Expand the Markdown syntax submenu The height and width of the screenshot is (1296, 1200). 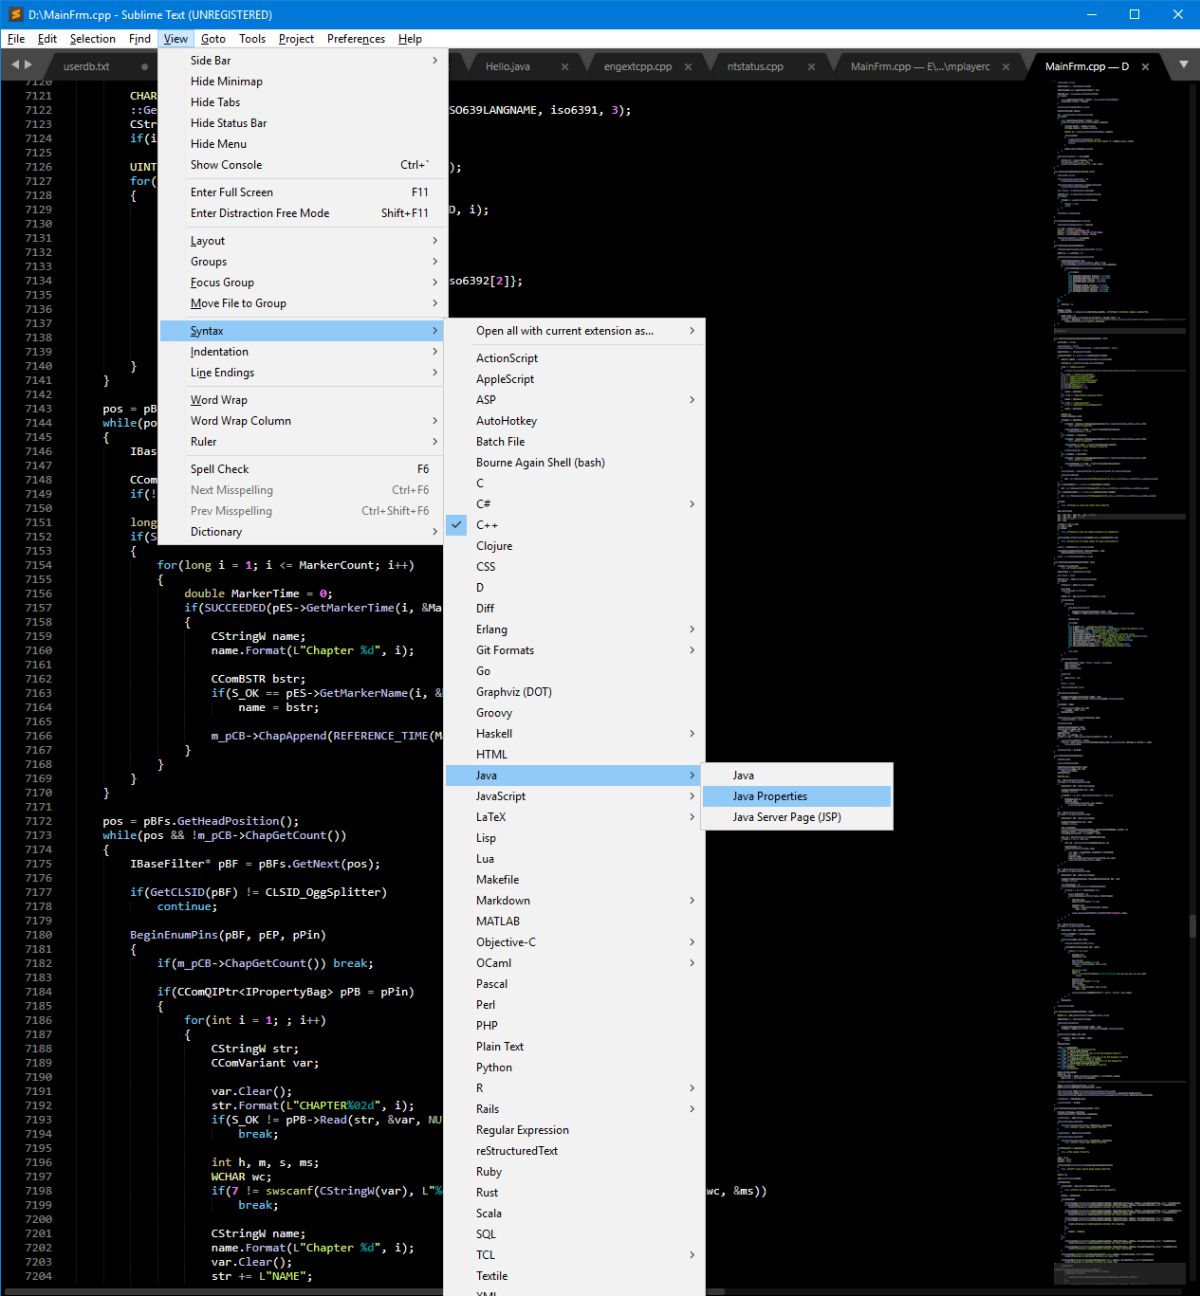click(x=575, y=901)
